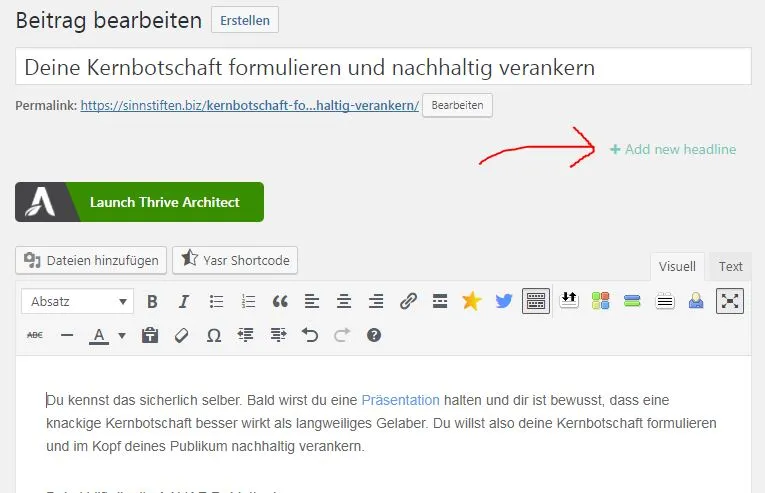Open the sinnstiften.biz permalink URL
The width and height of the screenshot is (765, 493).
[249, 105]
